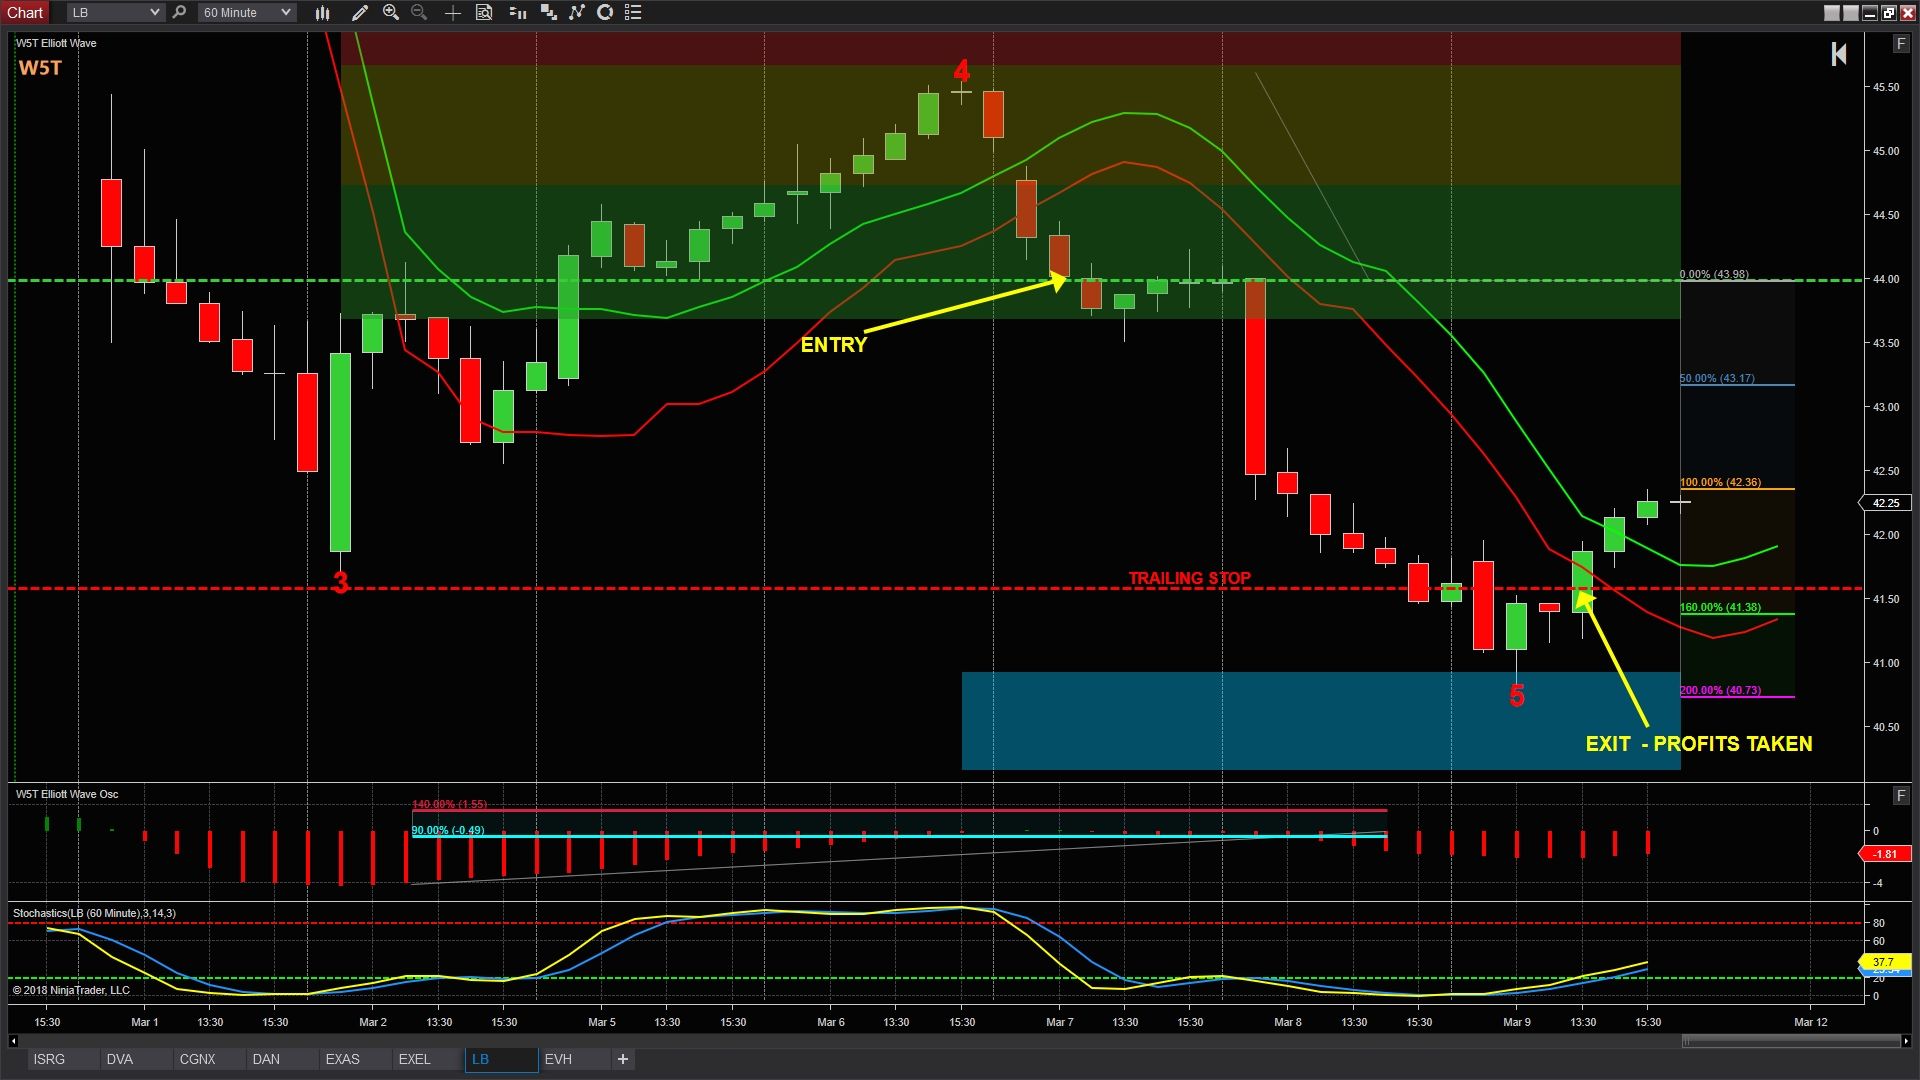Image resolution: width=1920 pixels, height=1080 pixels.
Task: Open the properties list icon
Action: click(x=633, y=12)
